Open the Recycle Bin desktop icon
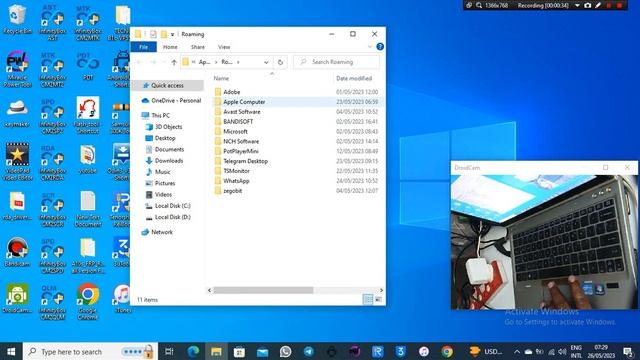Image resolution: width=640 pixels, height=360 pixels. point(17,19)
